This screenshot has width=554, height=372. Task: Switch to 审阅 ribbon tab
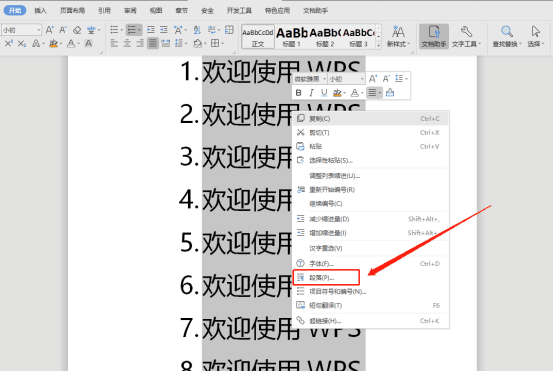(130, 11)
